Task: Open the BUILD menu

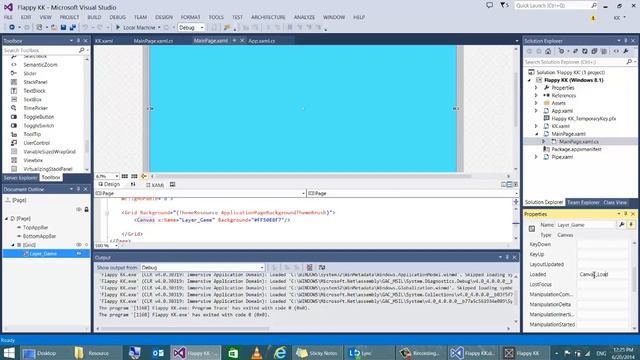Action: [x=94, y=17]
